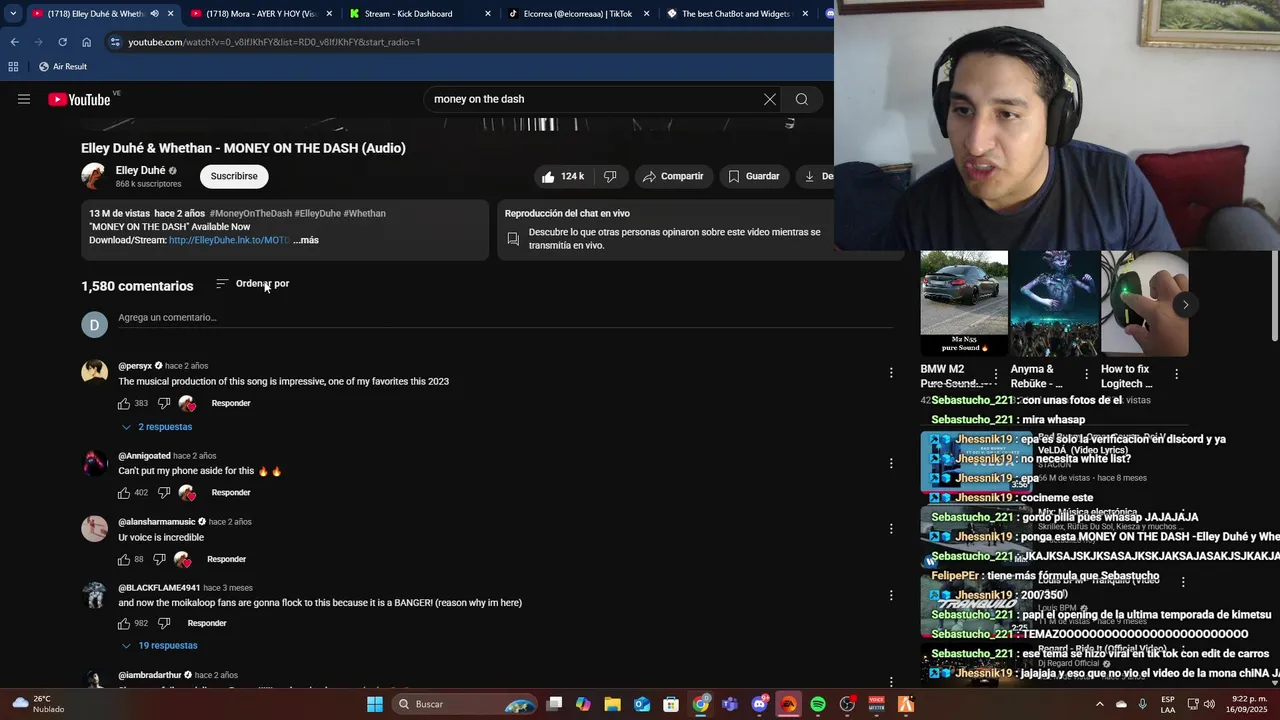Open options menu for @persyx comment

coord(891,373)
